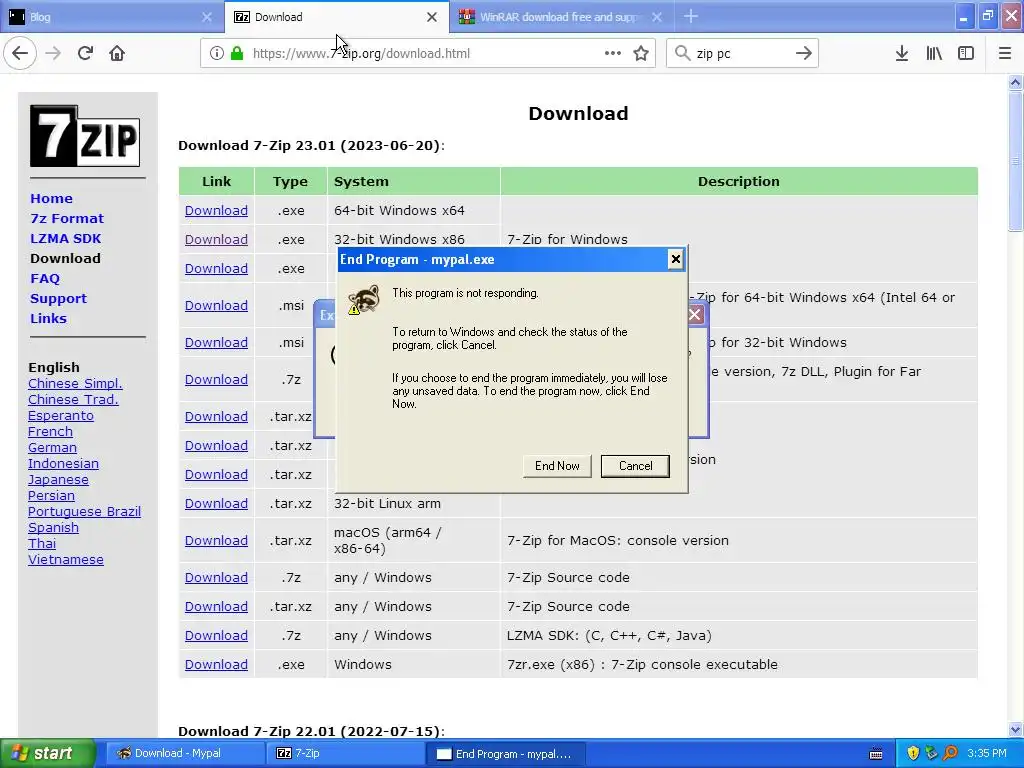Click the browser forward arrow

coord(53,53)
